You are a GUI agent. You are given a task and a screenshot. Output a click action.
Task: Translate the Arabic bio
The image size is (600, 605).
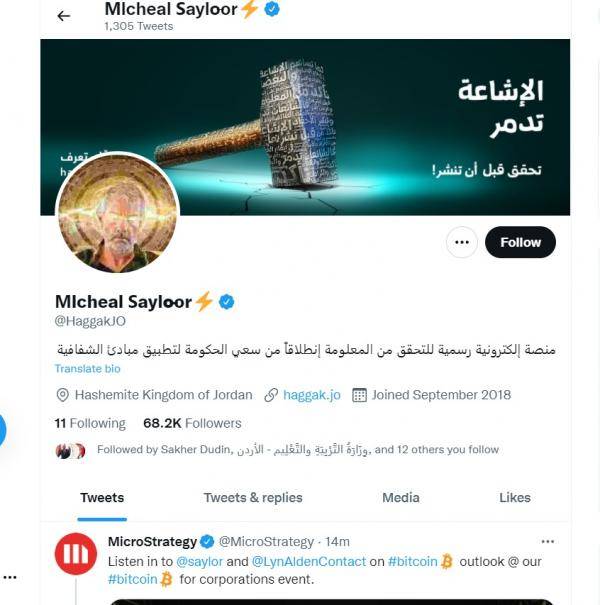point(88,369)
